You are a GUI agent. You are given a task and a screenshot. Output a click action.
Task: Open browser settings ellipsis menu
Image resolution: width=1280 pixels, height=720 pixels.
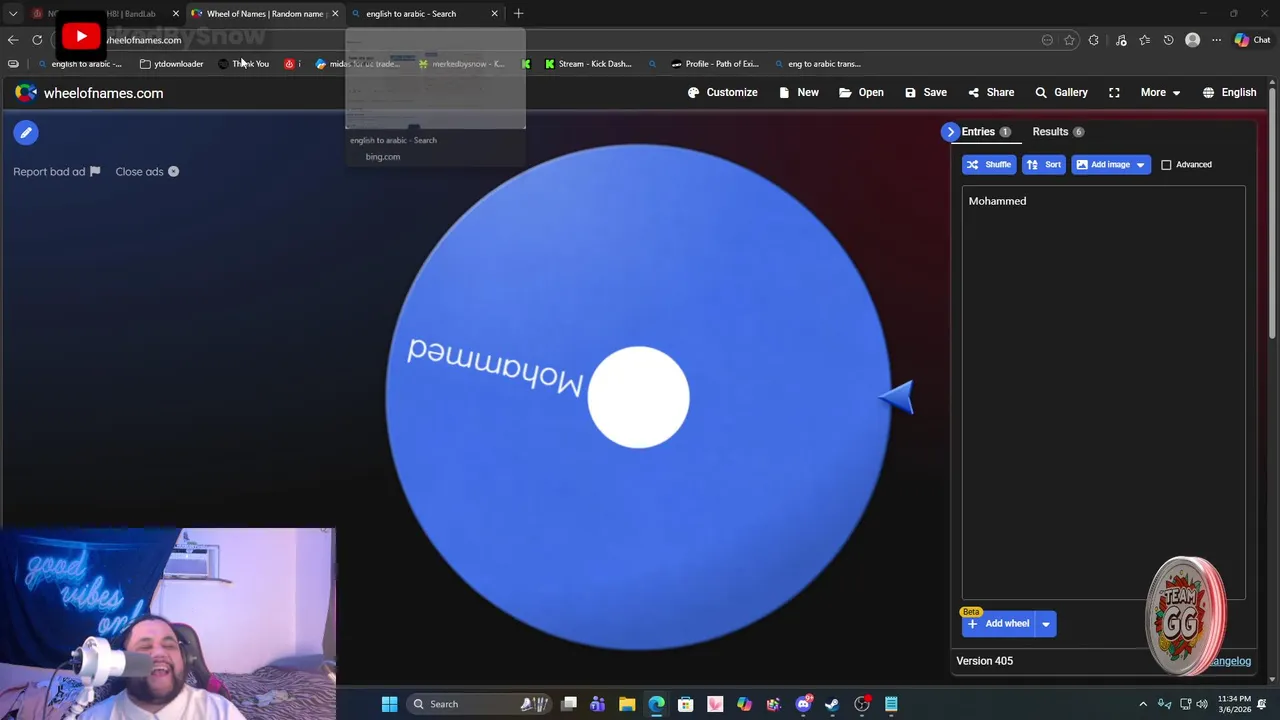(x=1216, y=40)
